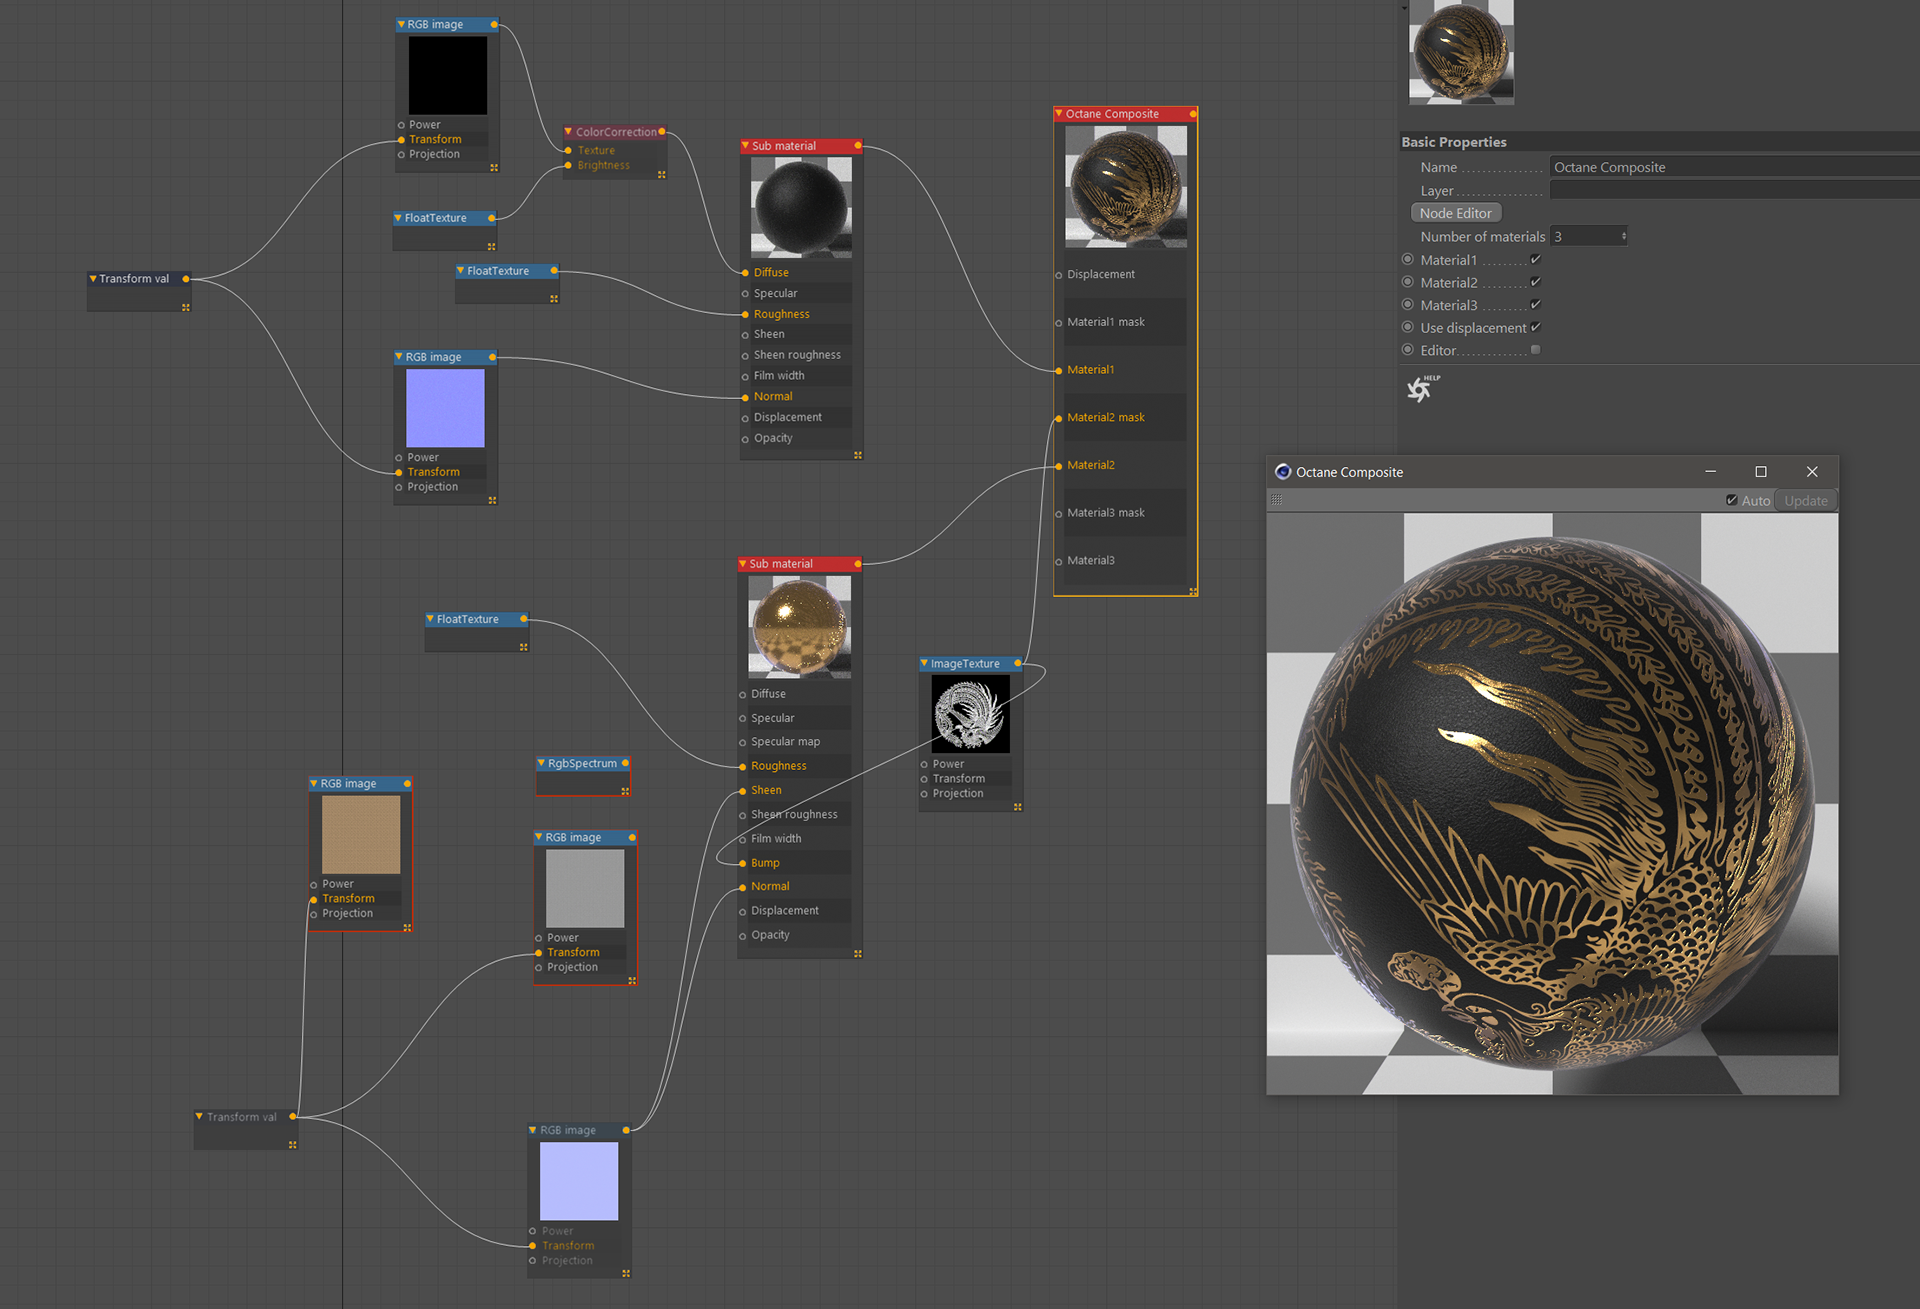This screenshot has width=1920, height=1309.
Task: Click the Octane help icon
Action: [x=1421, y=388]
